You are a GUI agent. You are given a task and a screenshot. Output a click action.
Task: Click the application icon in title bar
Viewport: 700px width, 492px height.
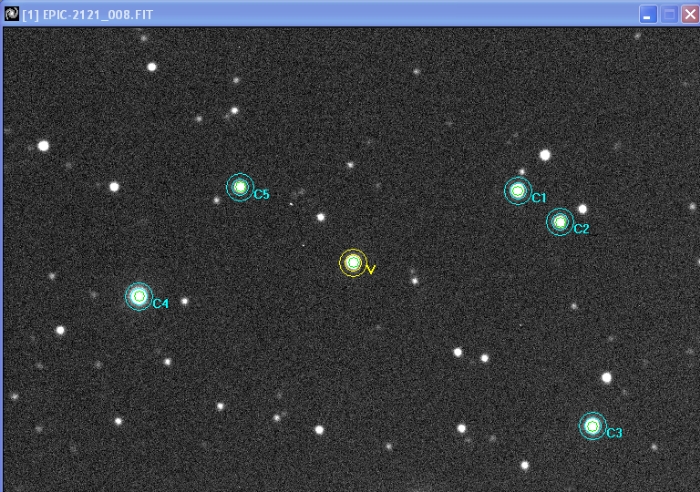click(x=11, y=14)
